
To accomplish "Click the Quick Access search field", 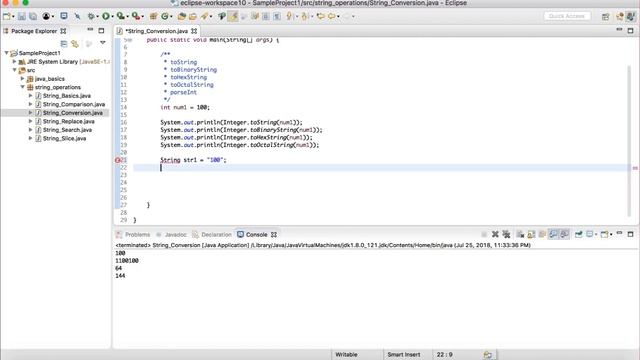I will [x=567, y=16].
